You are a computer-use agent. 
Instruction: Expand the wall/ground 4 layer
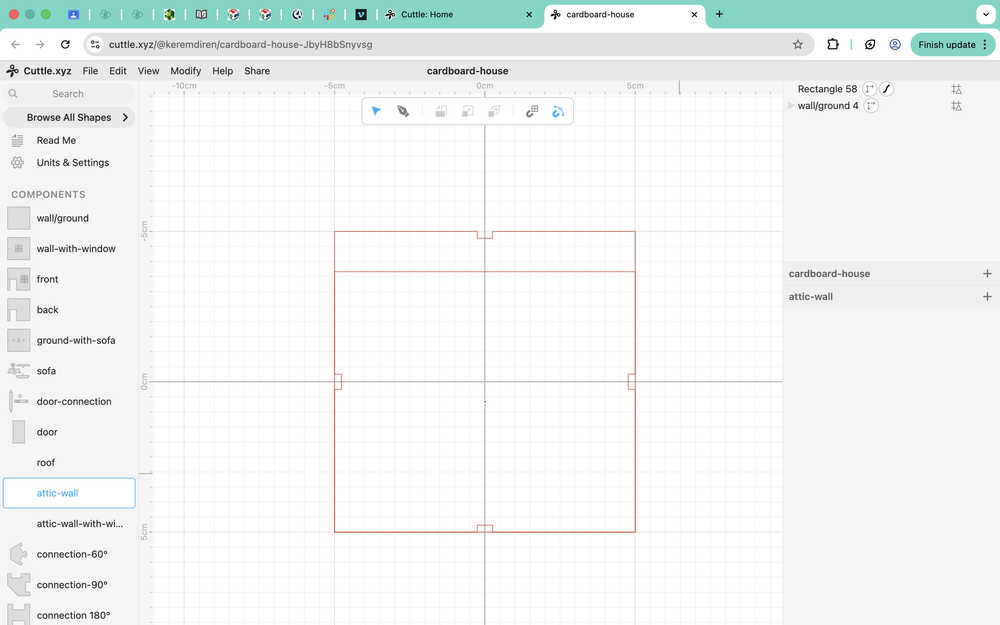[791, 106]
